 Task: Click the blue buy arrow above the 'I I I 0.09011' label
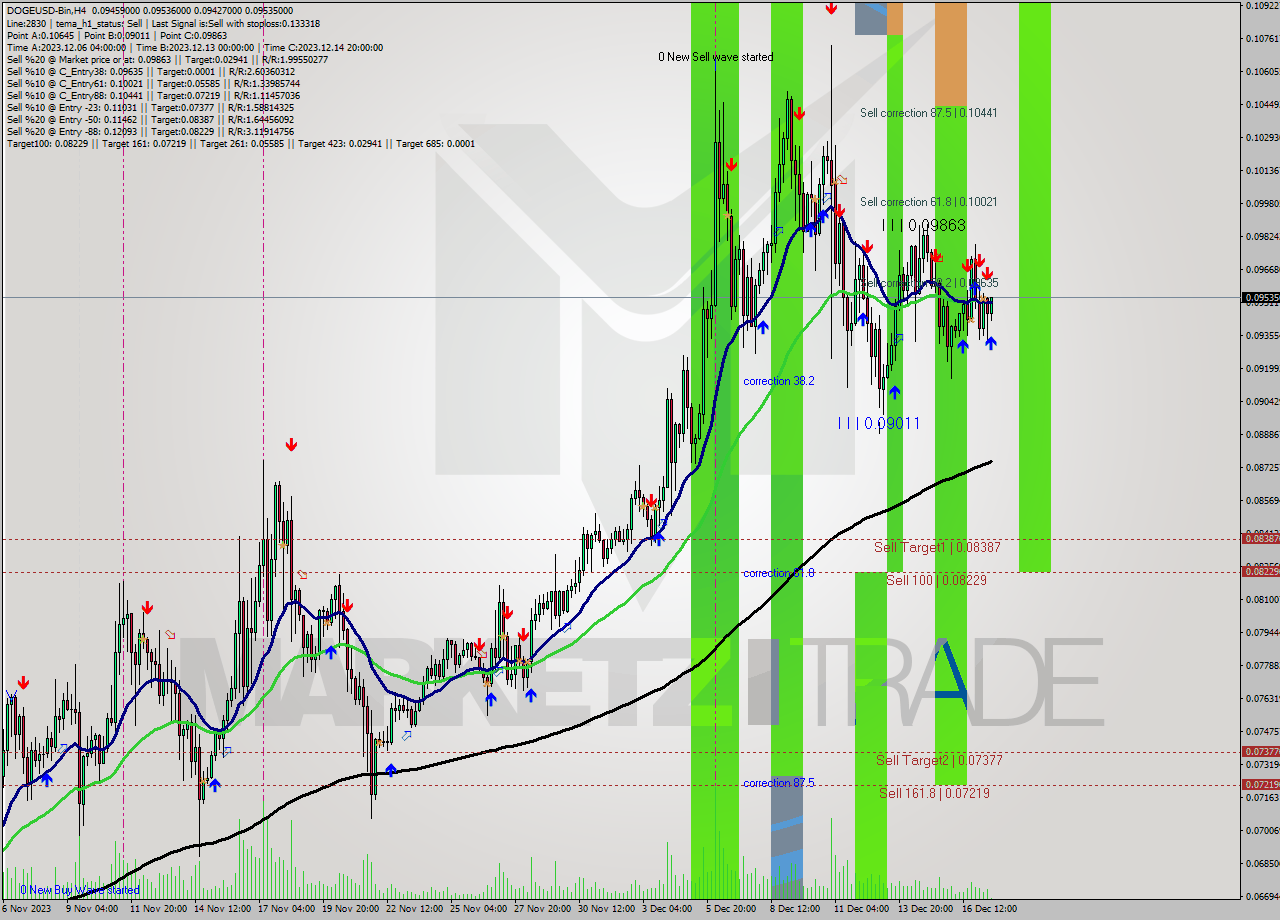(x=894, y=392)
